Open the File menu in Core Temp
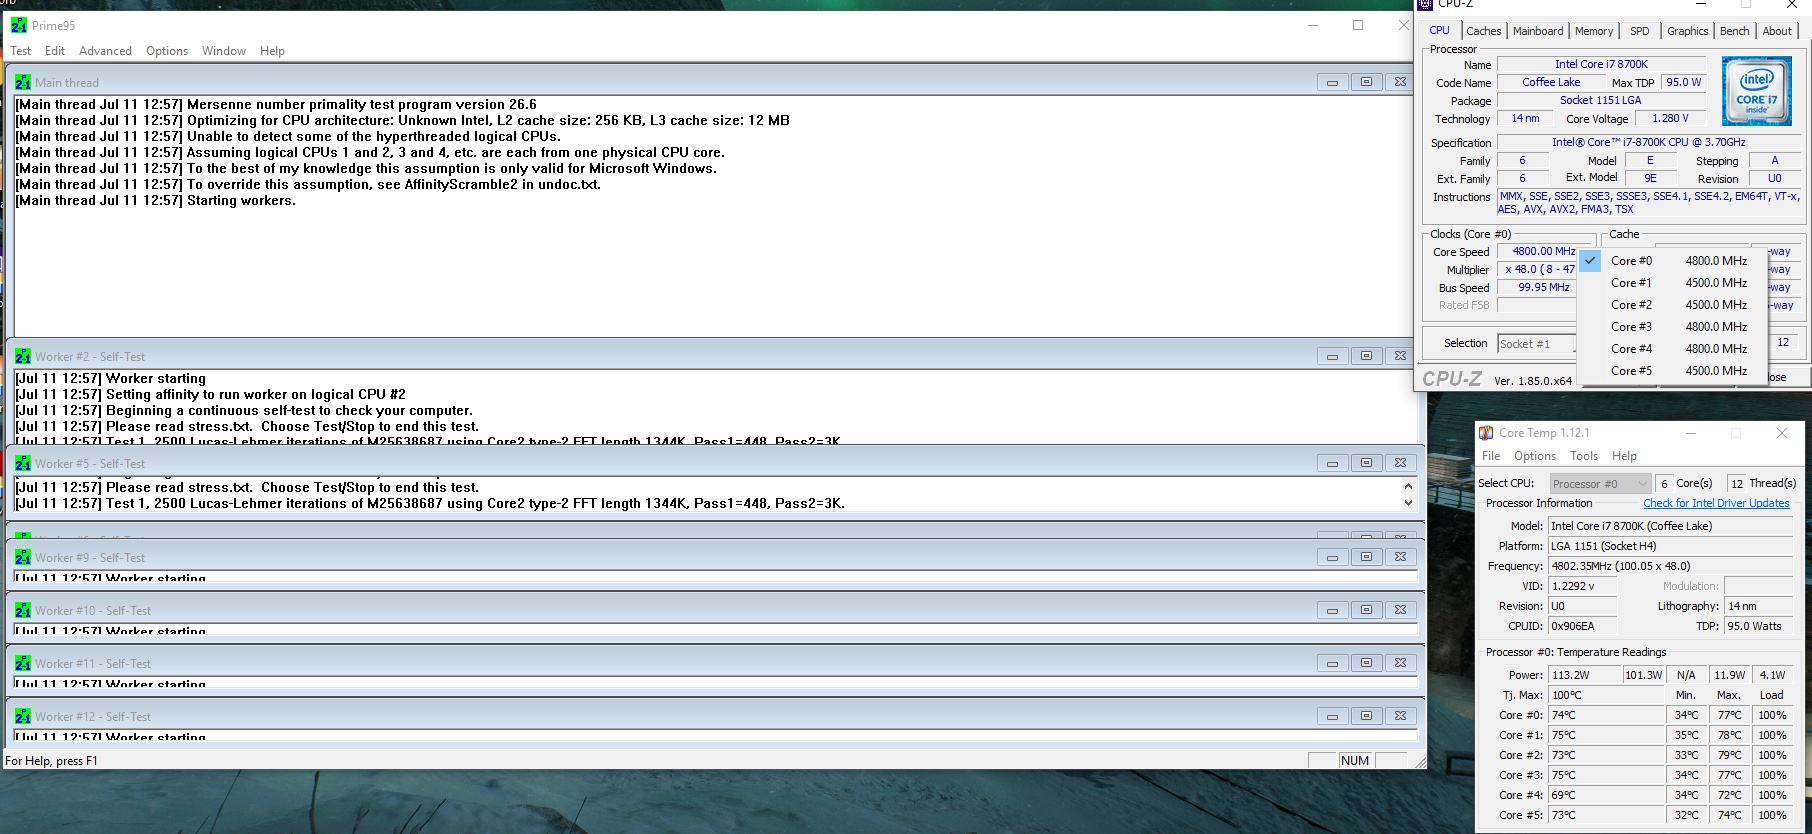The image size is (1812, 834). point(1491,456)
